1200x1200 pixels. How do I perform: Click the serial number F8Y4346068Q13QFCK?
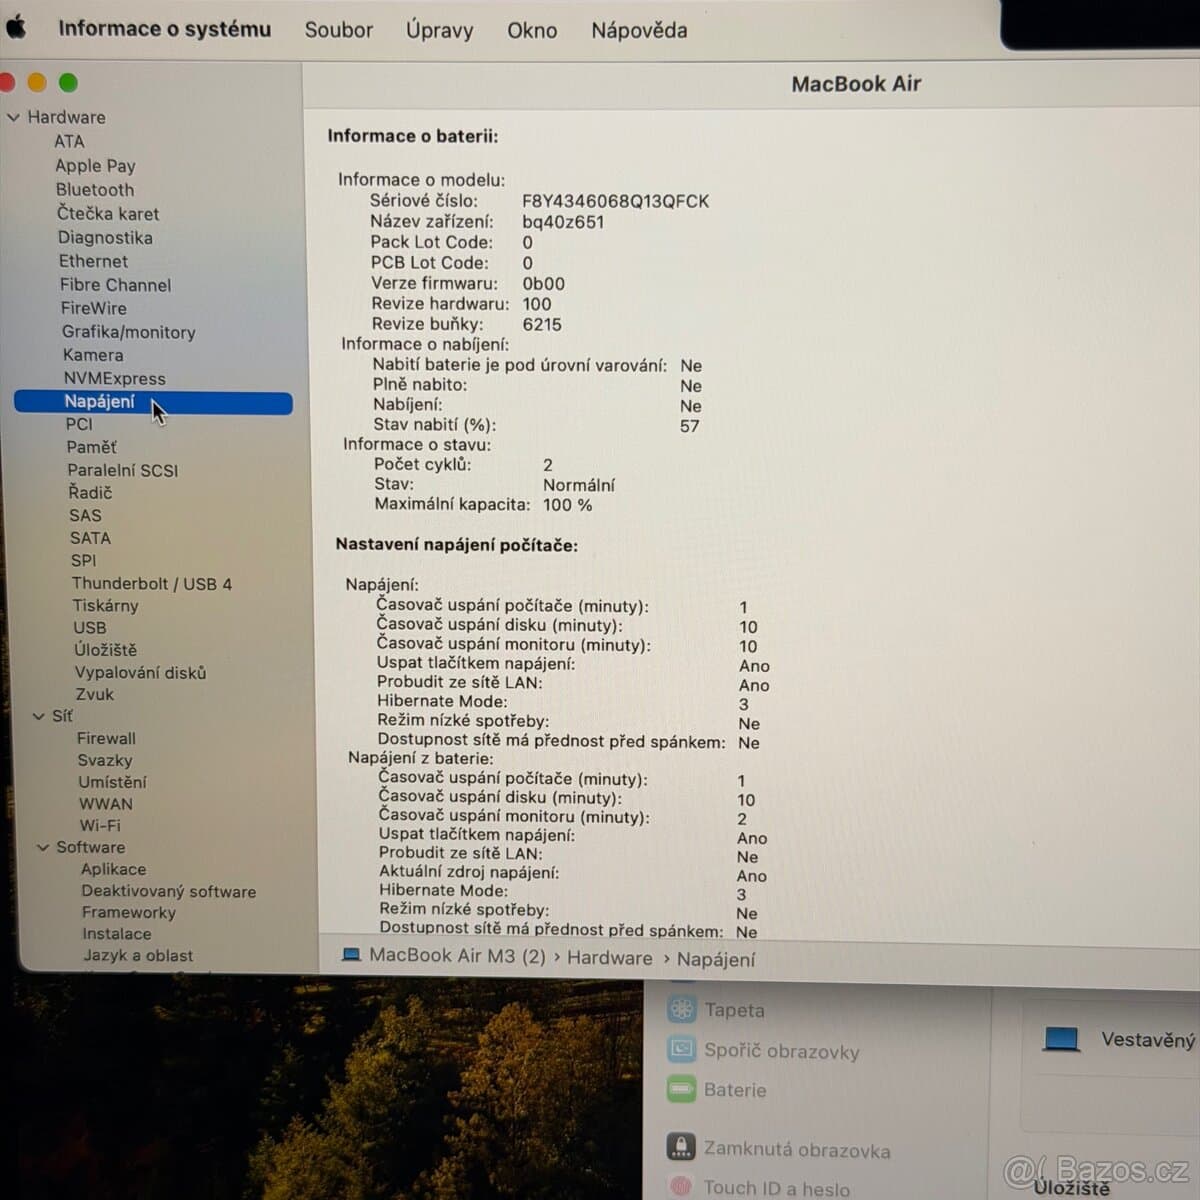pos(616,201)
